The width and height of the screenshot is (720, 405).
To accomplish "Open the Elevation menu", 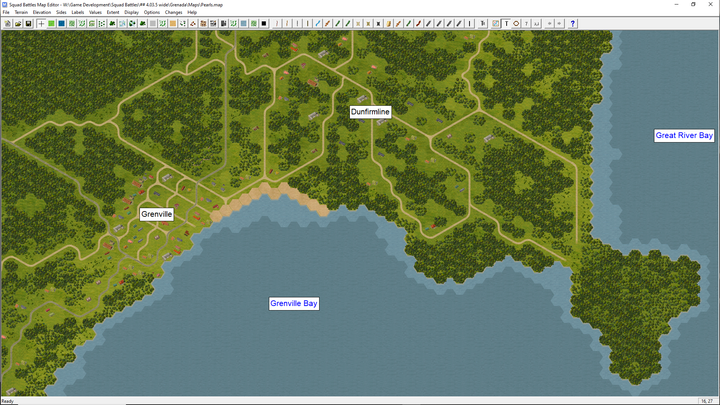I will (x=42, y=12).
